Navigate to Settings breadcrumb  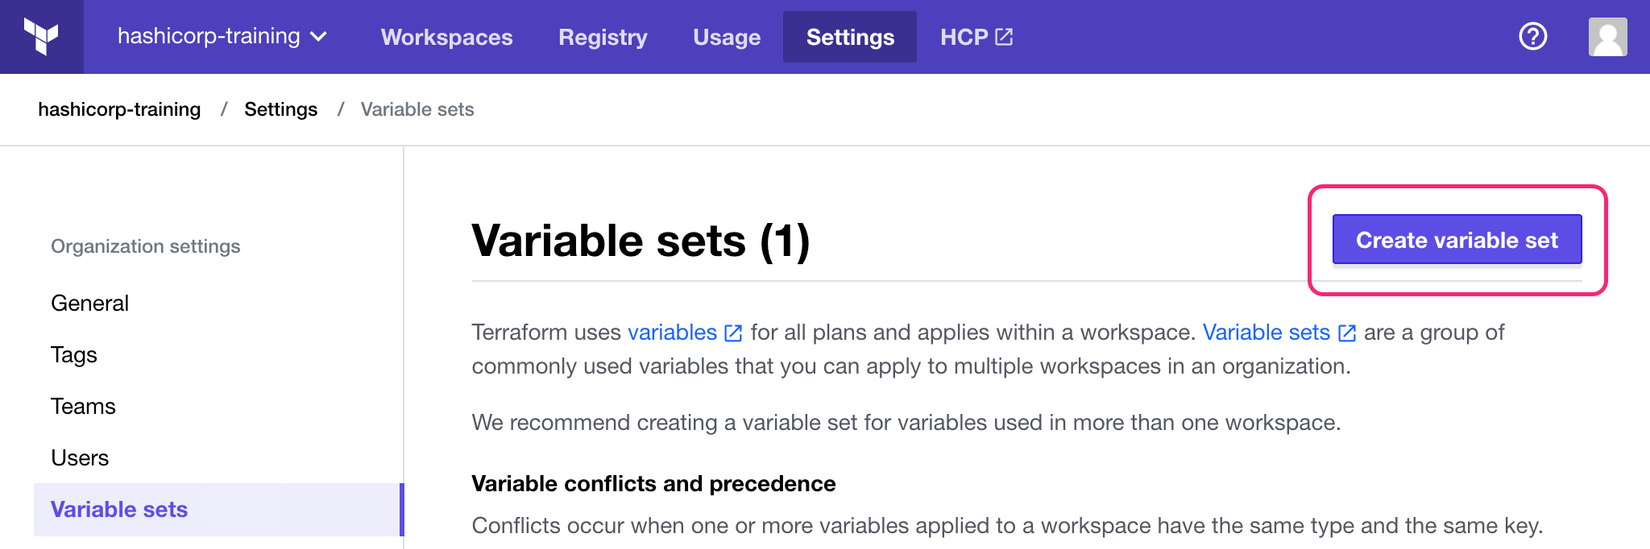[280, 109]
